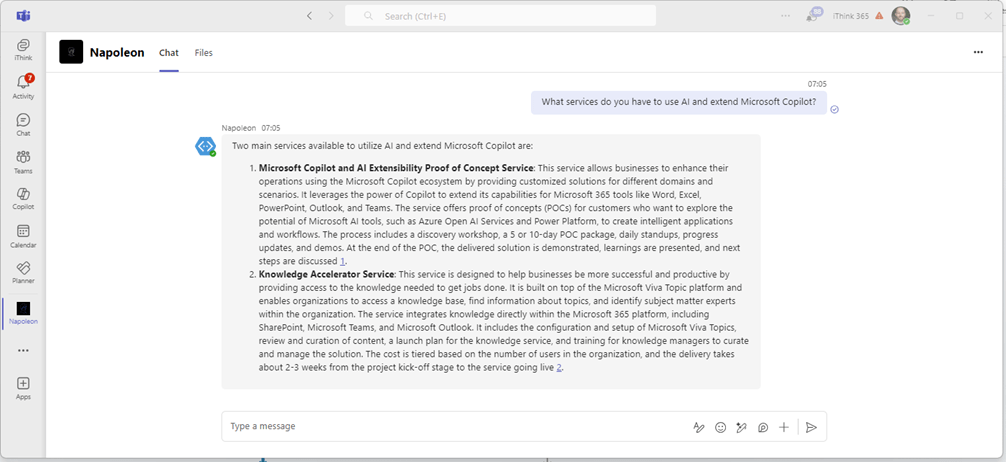Open Copilot from the left rail
Screen dimensions: 1006x462
tap(22, 197)
